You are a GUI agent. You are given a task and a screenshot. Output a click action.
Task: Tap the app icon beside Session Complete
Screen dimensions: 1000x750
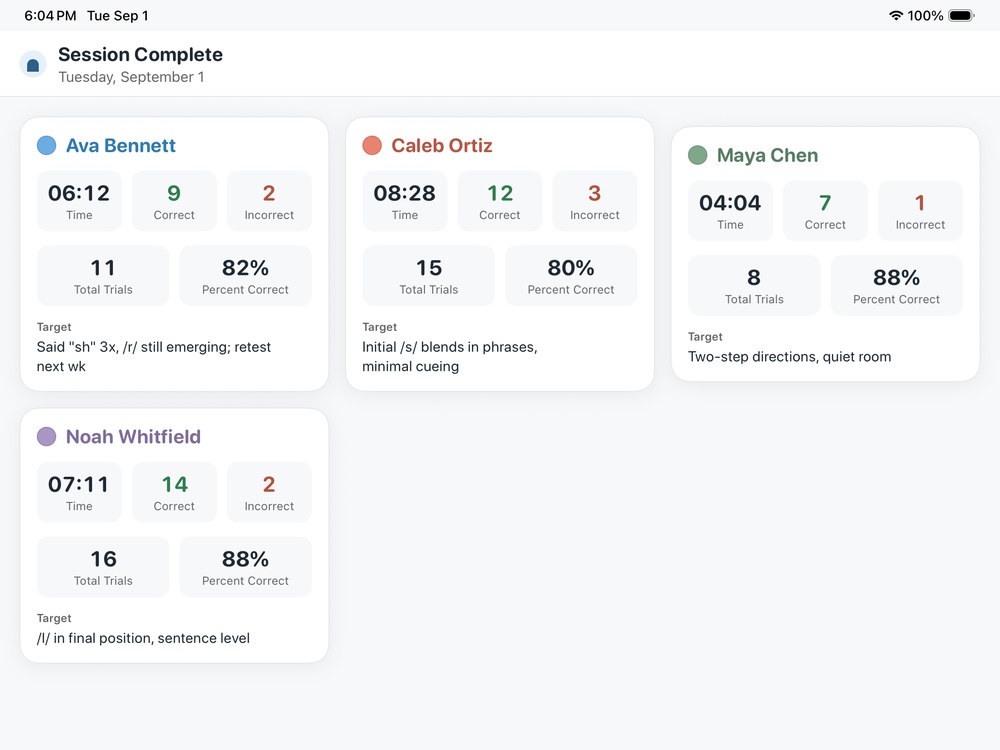coord(33,64)
